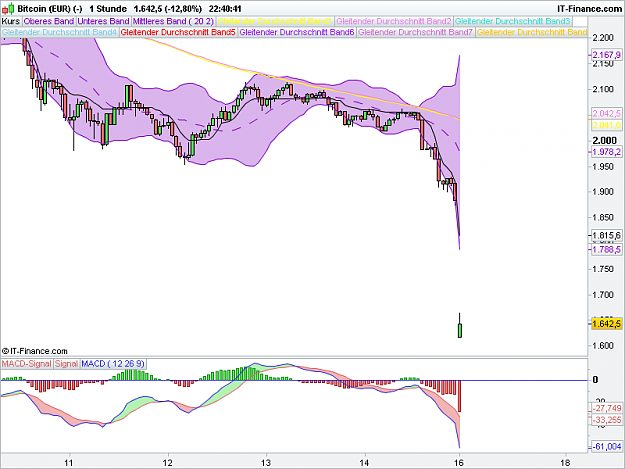This screenshot has width=625, height=469.
Task: Click the Bitcoin (EUR) (-) chart title
Action: point(50,8)
